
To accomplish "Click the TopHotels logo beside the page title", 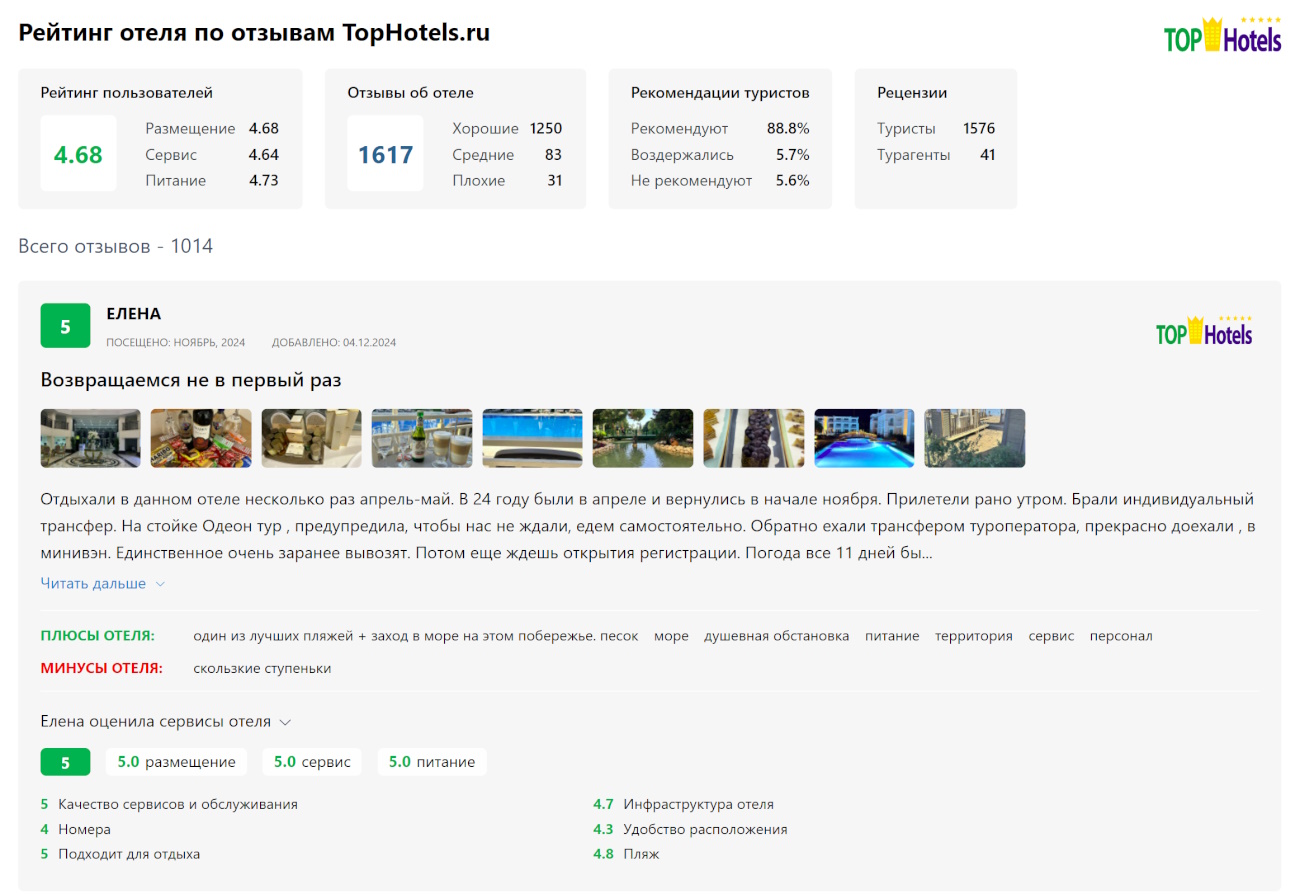I will coord(1222,34).
